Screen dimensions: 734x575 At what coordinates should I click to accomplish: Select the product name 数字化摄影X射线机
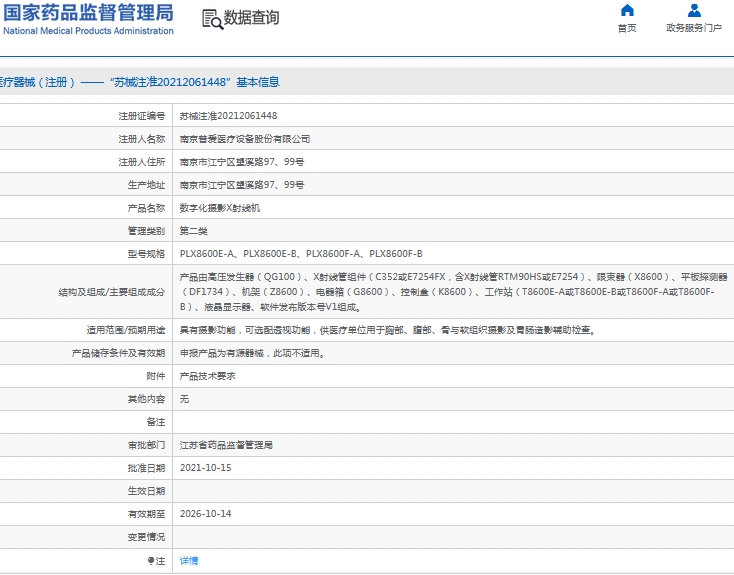220,207
